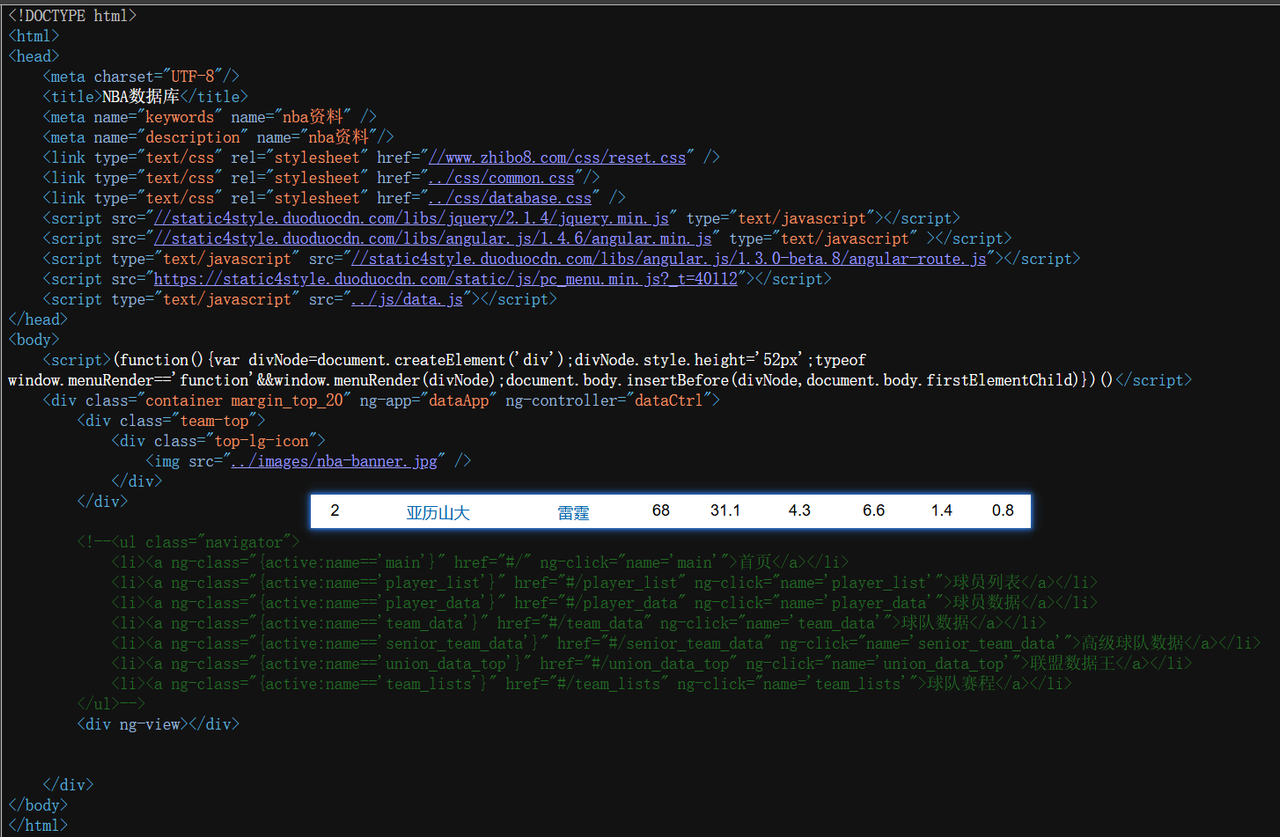1280x837 pixels.
Task: Open the ../js/data.js script link
Action: point(407,299)
